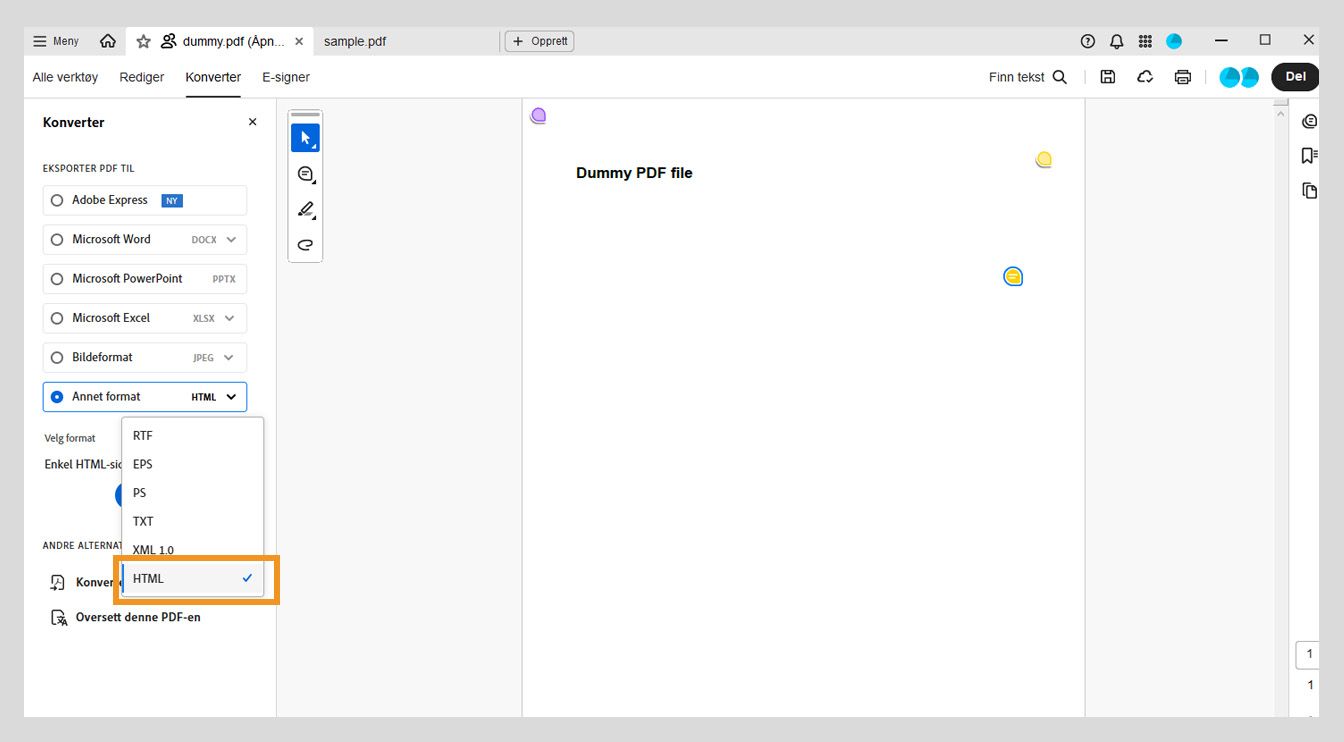Expand the JPEG image format dropdown
This screenshot has width=1344, height=742.
pyautogui.click(x=230, y=357)
